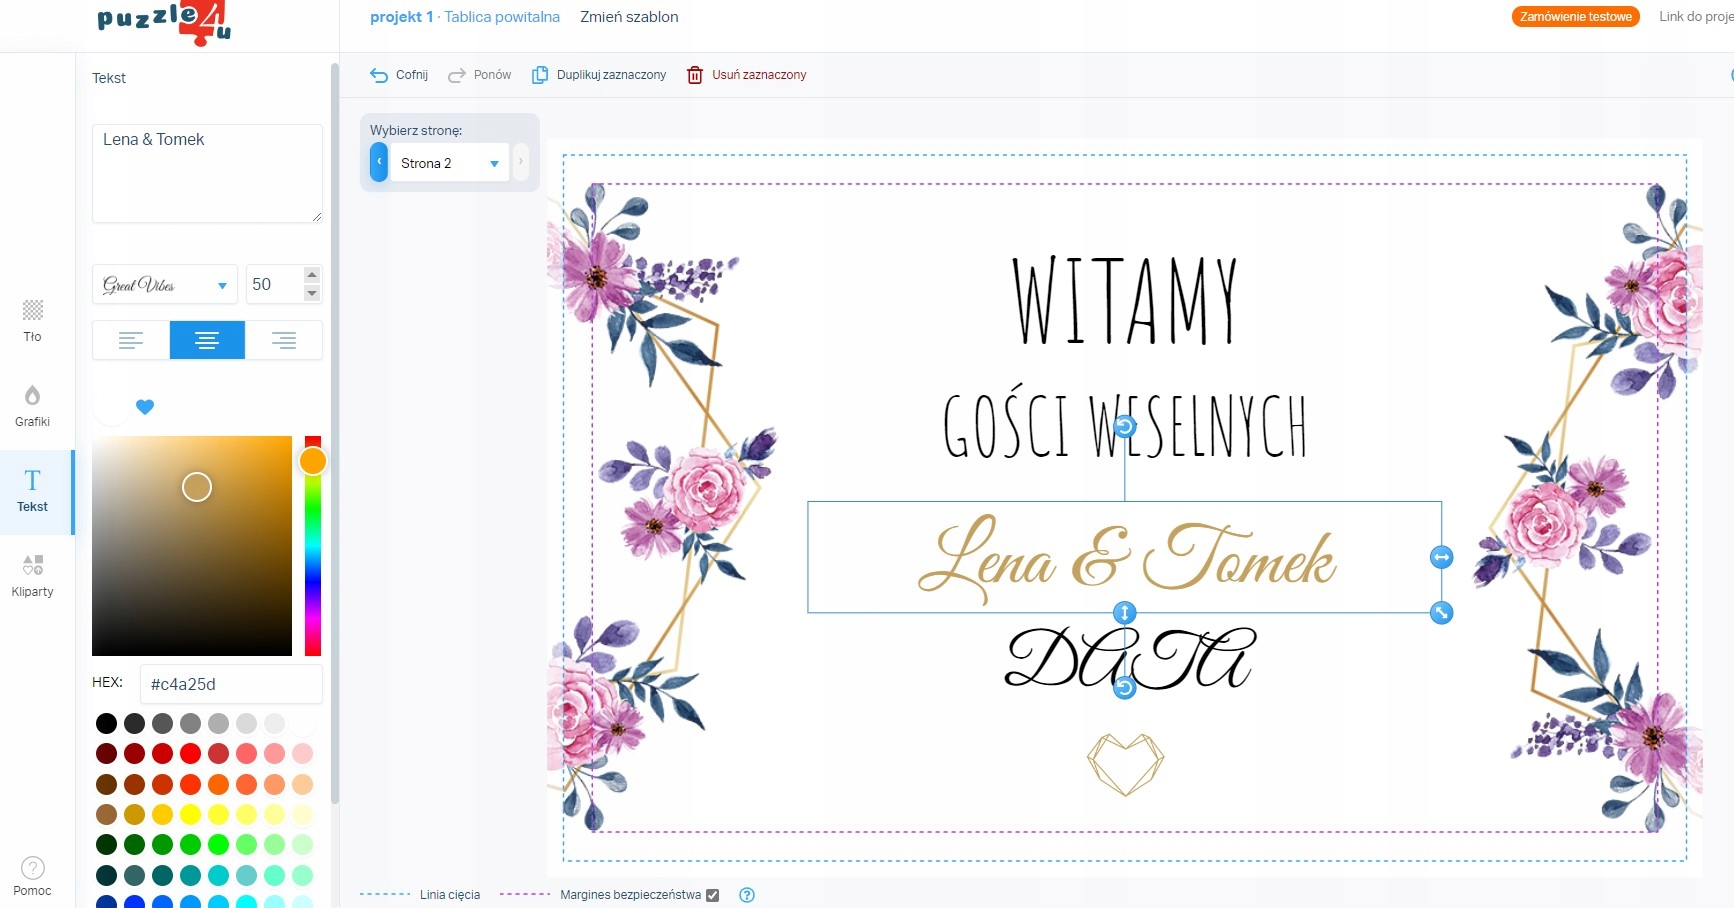Toggle the Margines bezpieczeństwa checkbox
Viewport: 1734px width, 908px height.
(712, 895)
